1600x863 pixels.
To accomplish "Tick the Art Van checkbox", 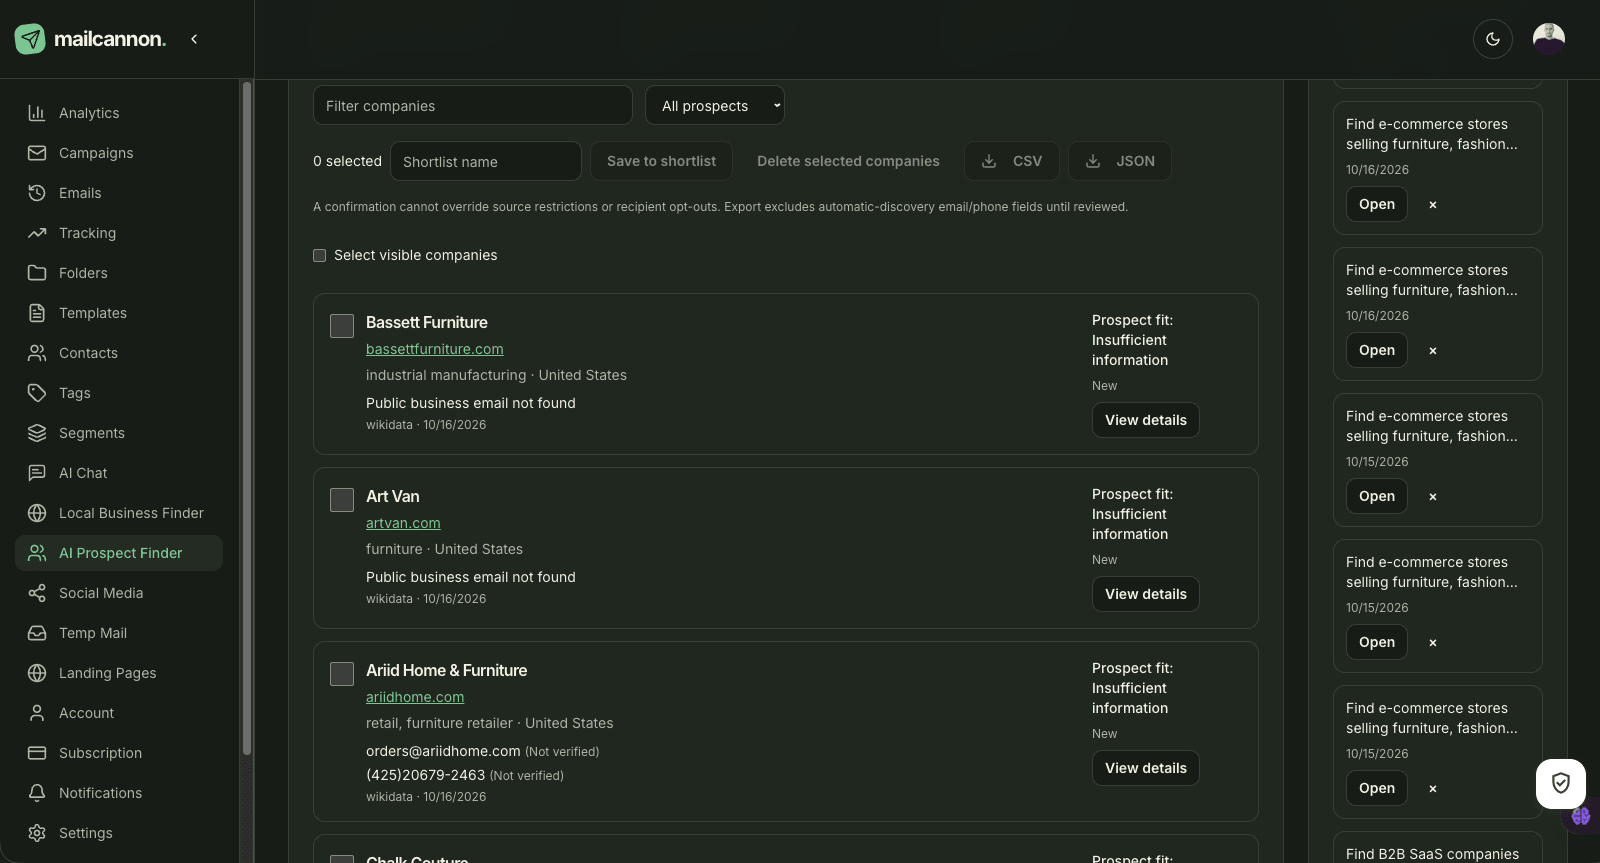I will (x=342, y=500).
